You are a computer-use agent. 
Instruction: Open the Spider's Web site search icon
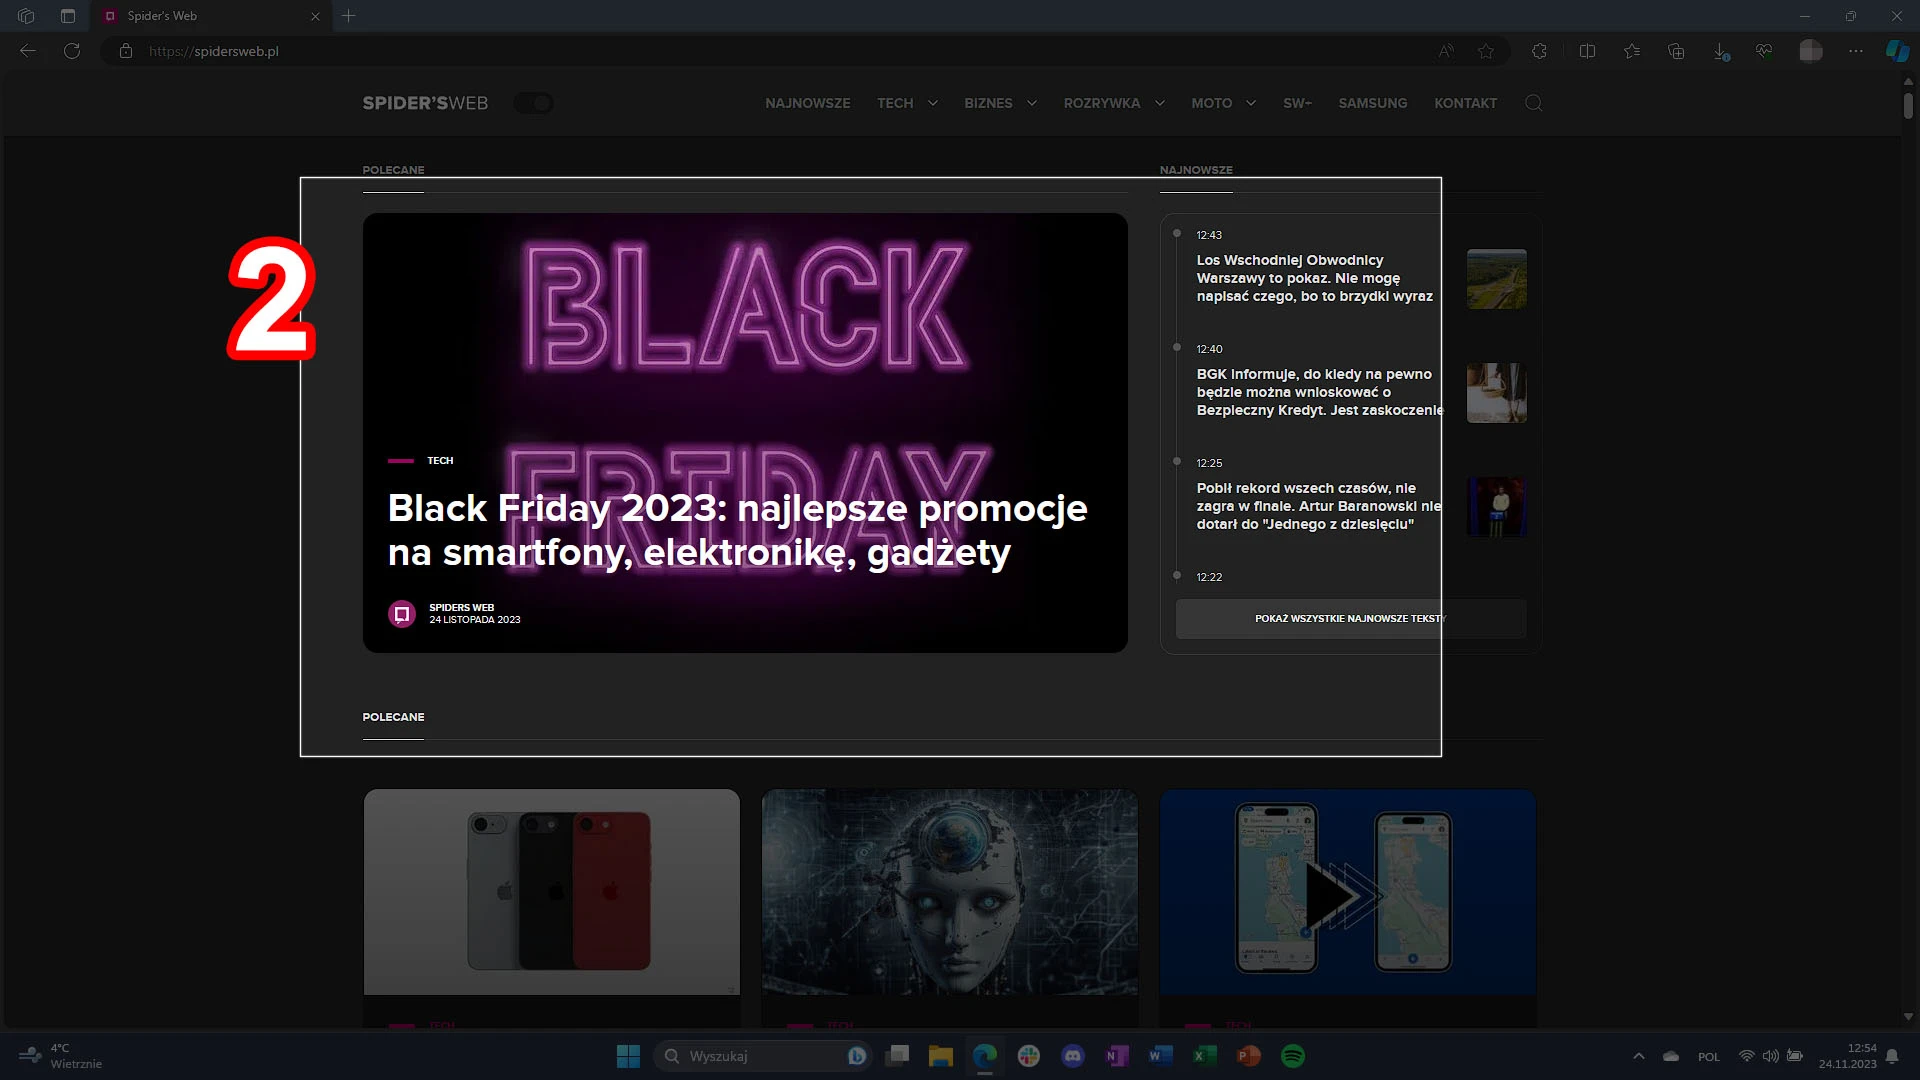[x=1534, y=103]
